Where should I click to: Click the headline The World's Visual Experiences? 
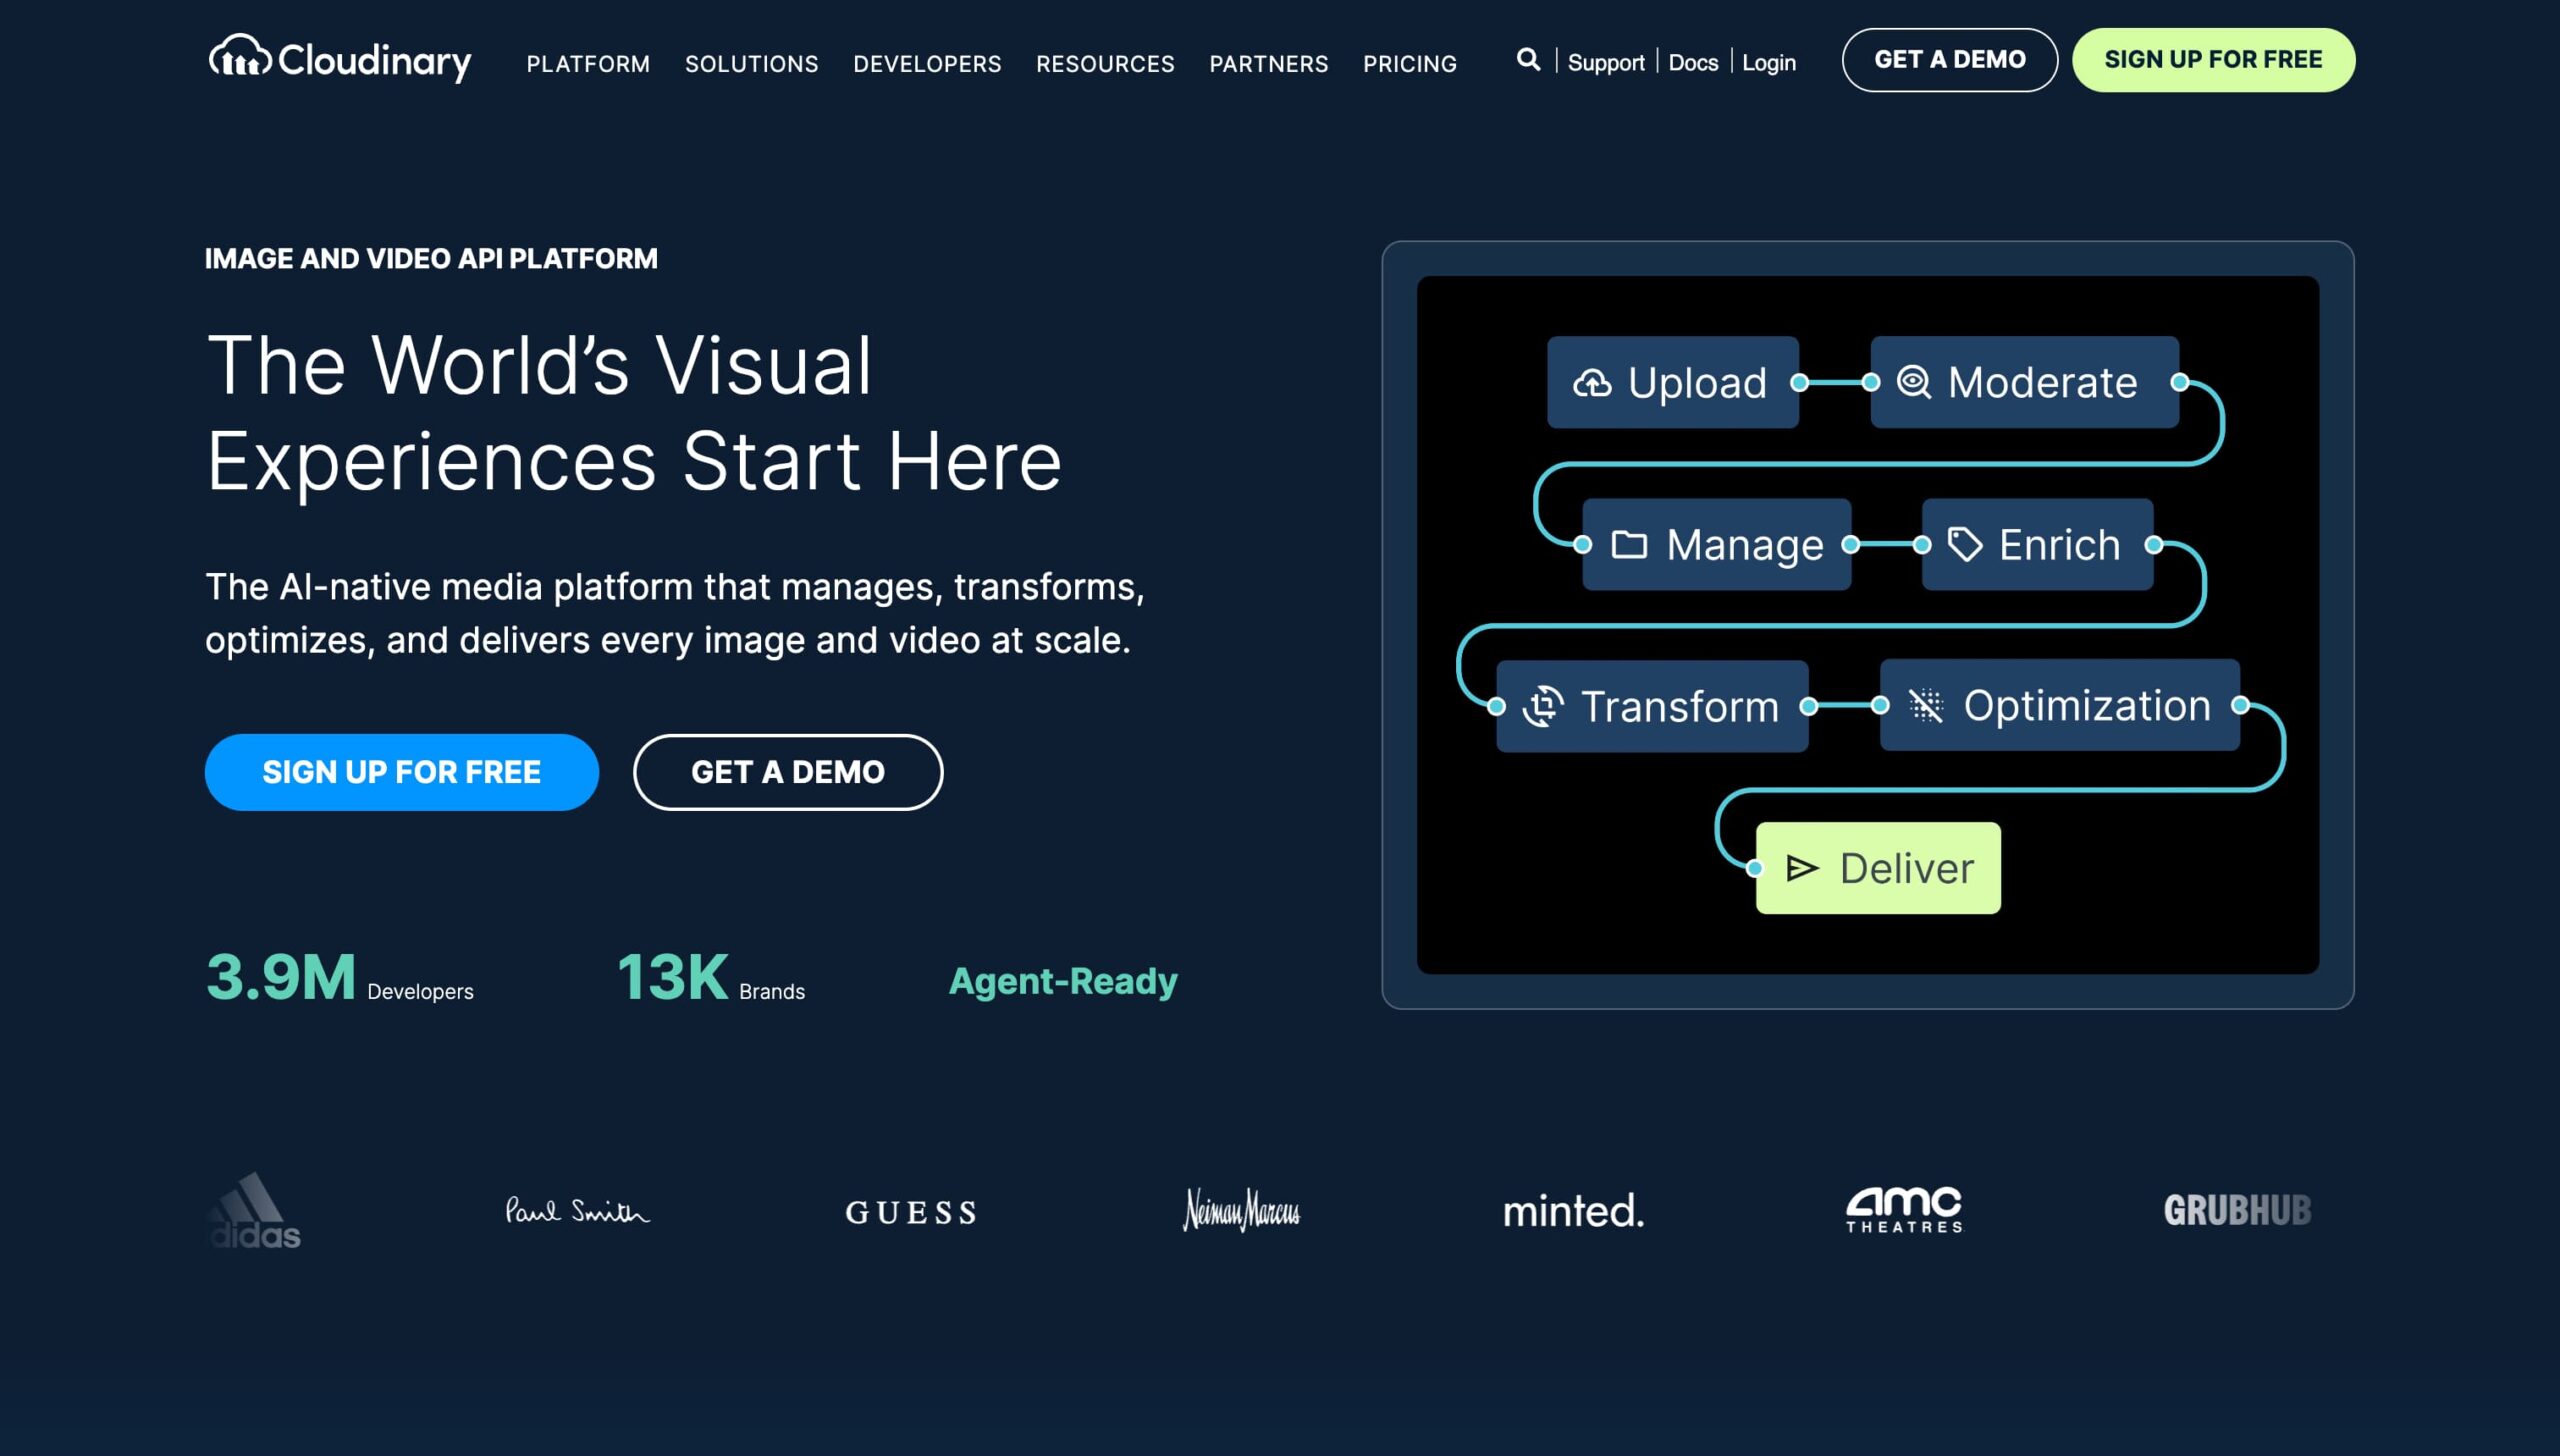(634, 413)
